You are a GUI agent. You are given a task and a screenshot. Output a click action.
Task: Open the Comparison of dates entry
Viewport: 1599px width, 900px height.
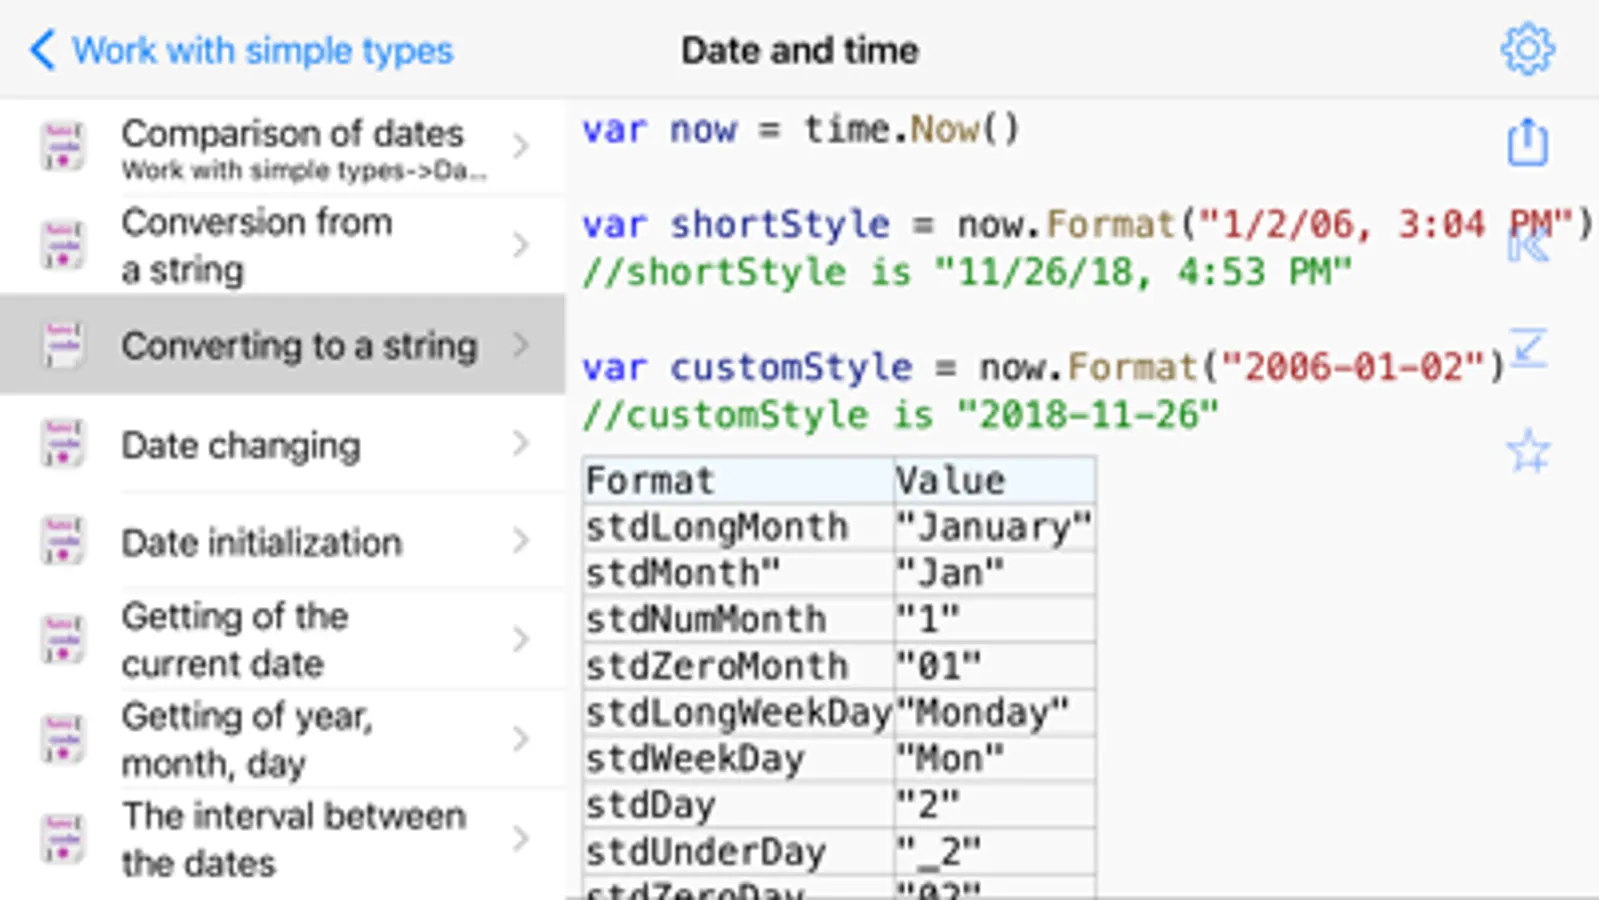tap(292, 134)
